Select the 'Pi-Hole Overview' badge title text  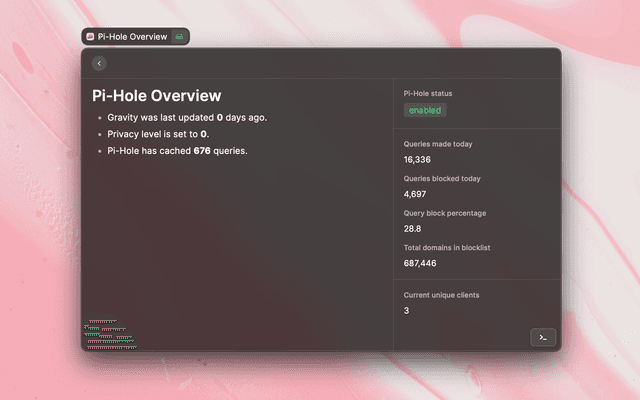(133, 37)
